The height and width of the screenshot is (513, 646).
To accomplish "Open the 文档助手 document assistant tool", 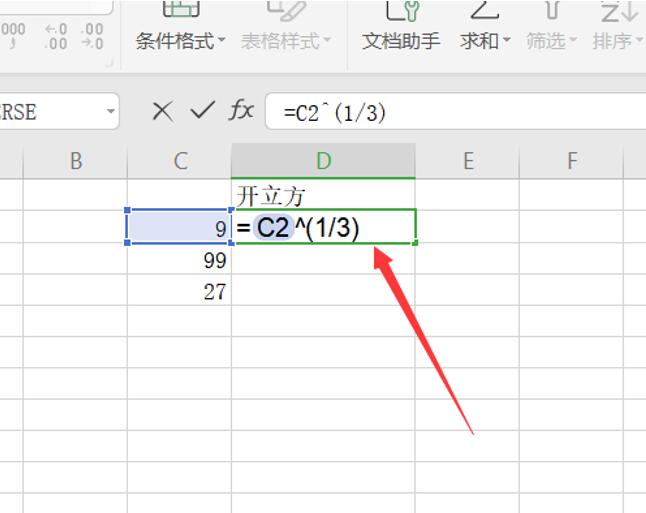I will (x=401, y=27).
